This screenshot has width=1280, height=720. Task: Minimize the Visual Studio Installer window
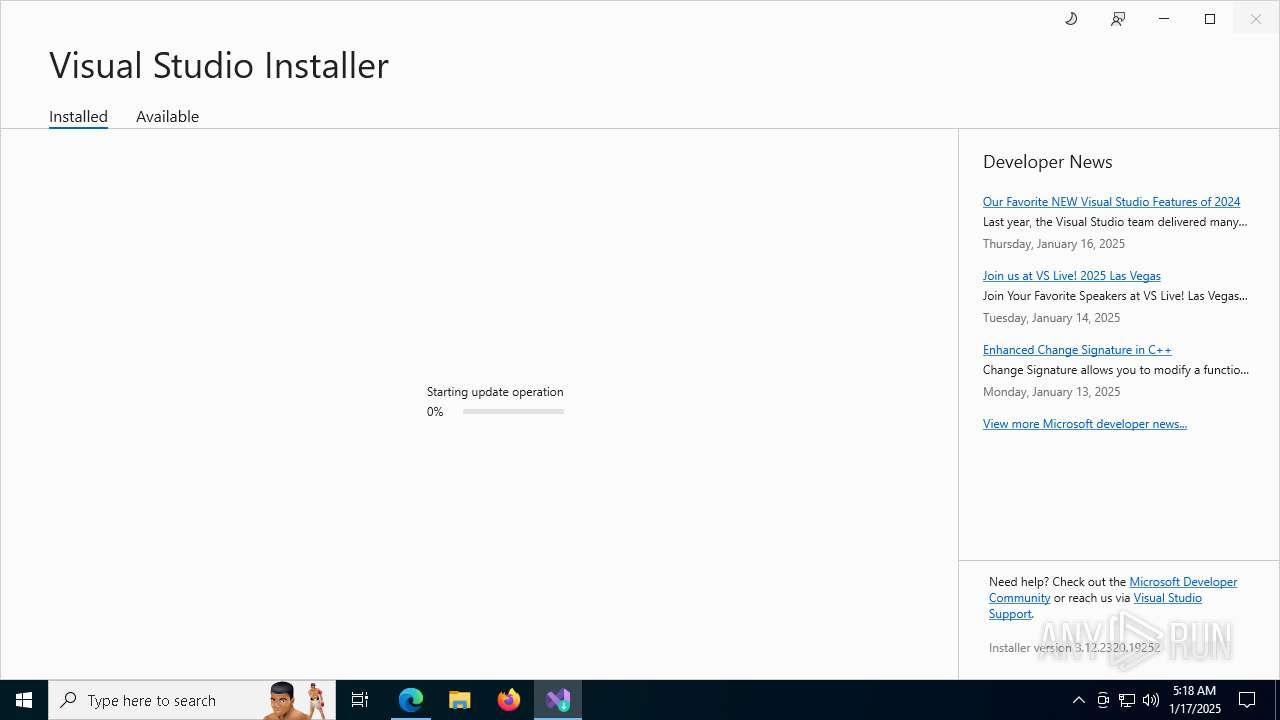click(1164, 19)
